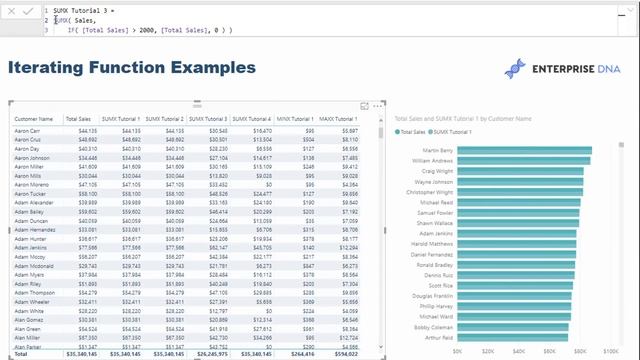Sort by SUMX Tutorial 1 column header

(121, 119)
